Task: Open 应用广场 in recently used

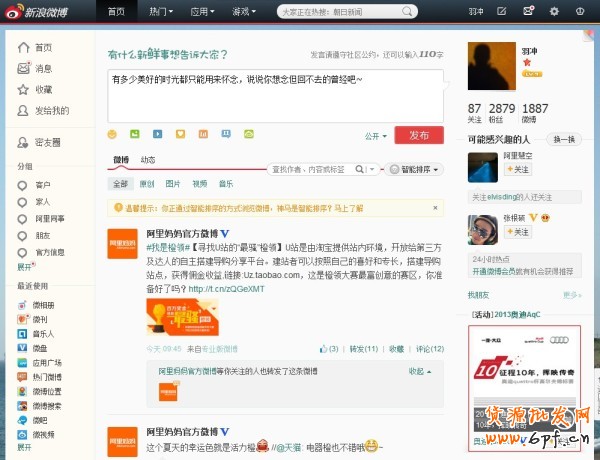Action: 39,362
